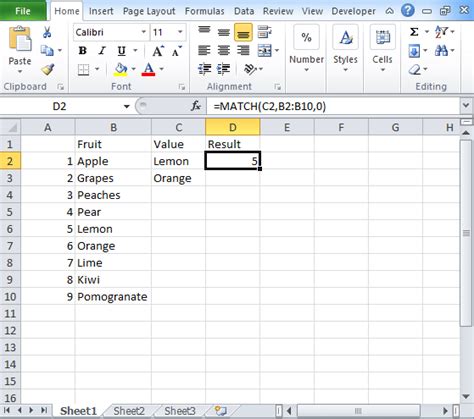Open the Help question mark icon
Viewport: 474px width, 419px height.
pyautogui.click(x=408, y=11)
